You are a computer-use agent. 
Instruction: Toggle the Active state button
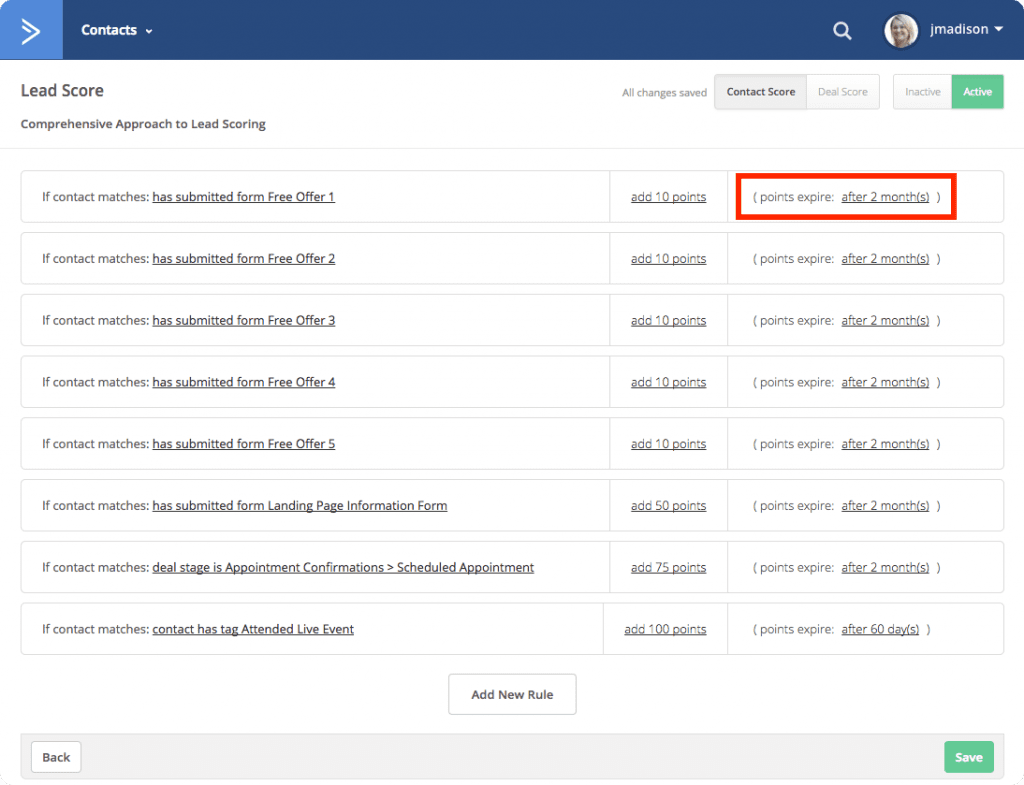(x=977, y=91)
